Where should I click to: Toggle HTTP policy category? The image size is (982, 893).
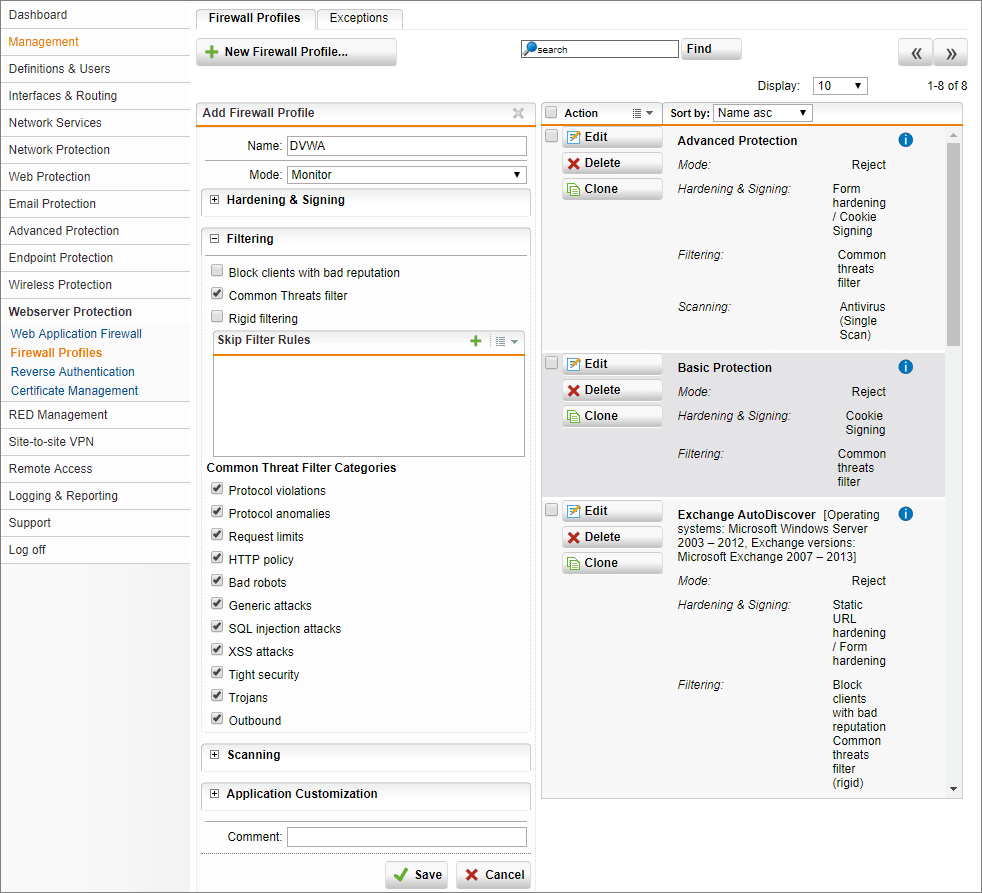click(x=217, y=557)
